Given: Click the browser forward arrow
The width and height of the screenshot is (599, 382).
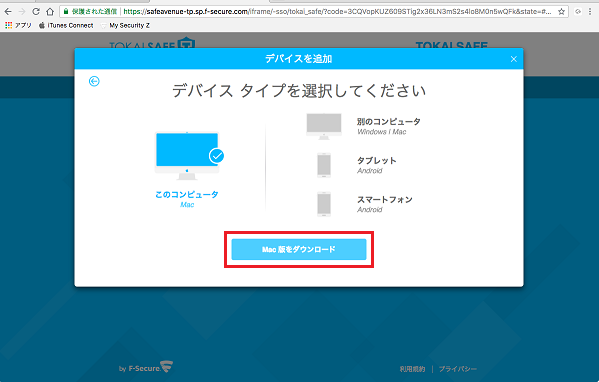Looking at the screenshot, I should (x=22, y=12).
